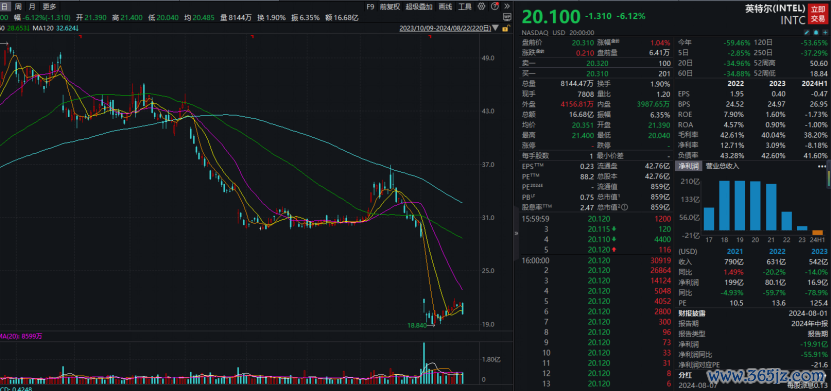Click the orange 24H1 bar in profit chart
Screen dimensions: 831x391
click(818, 232)
